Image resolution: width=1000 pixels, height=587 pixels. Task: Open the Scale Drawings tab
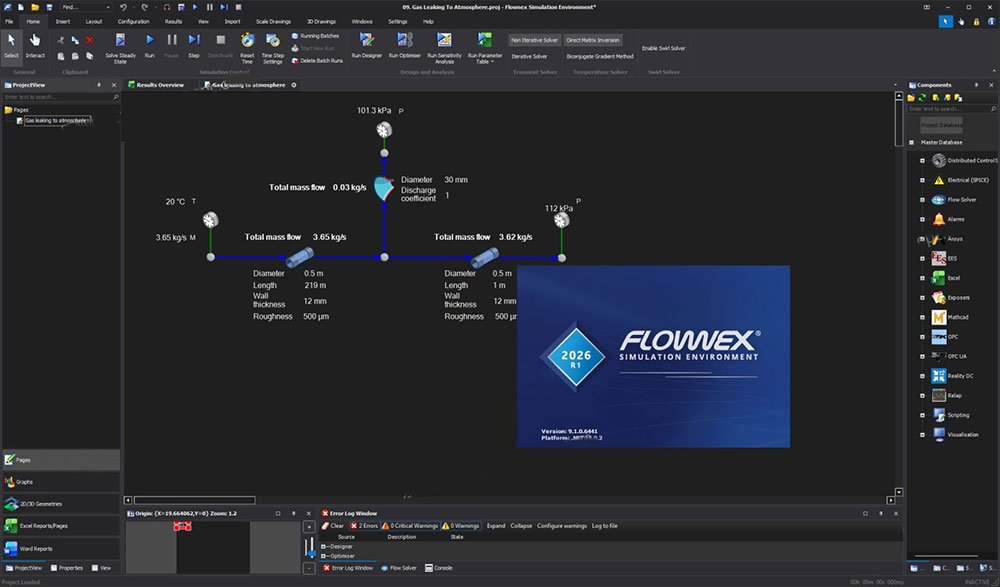tap(273, 22)
